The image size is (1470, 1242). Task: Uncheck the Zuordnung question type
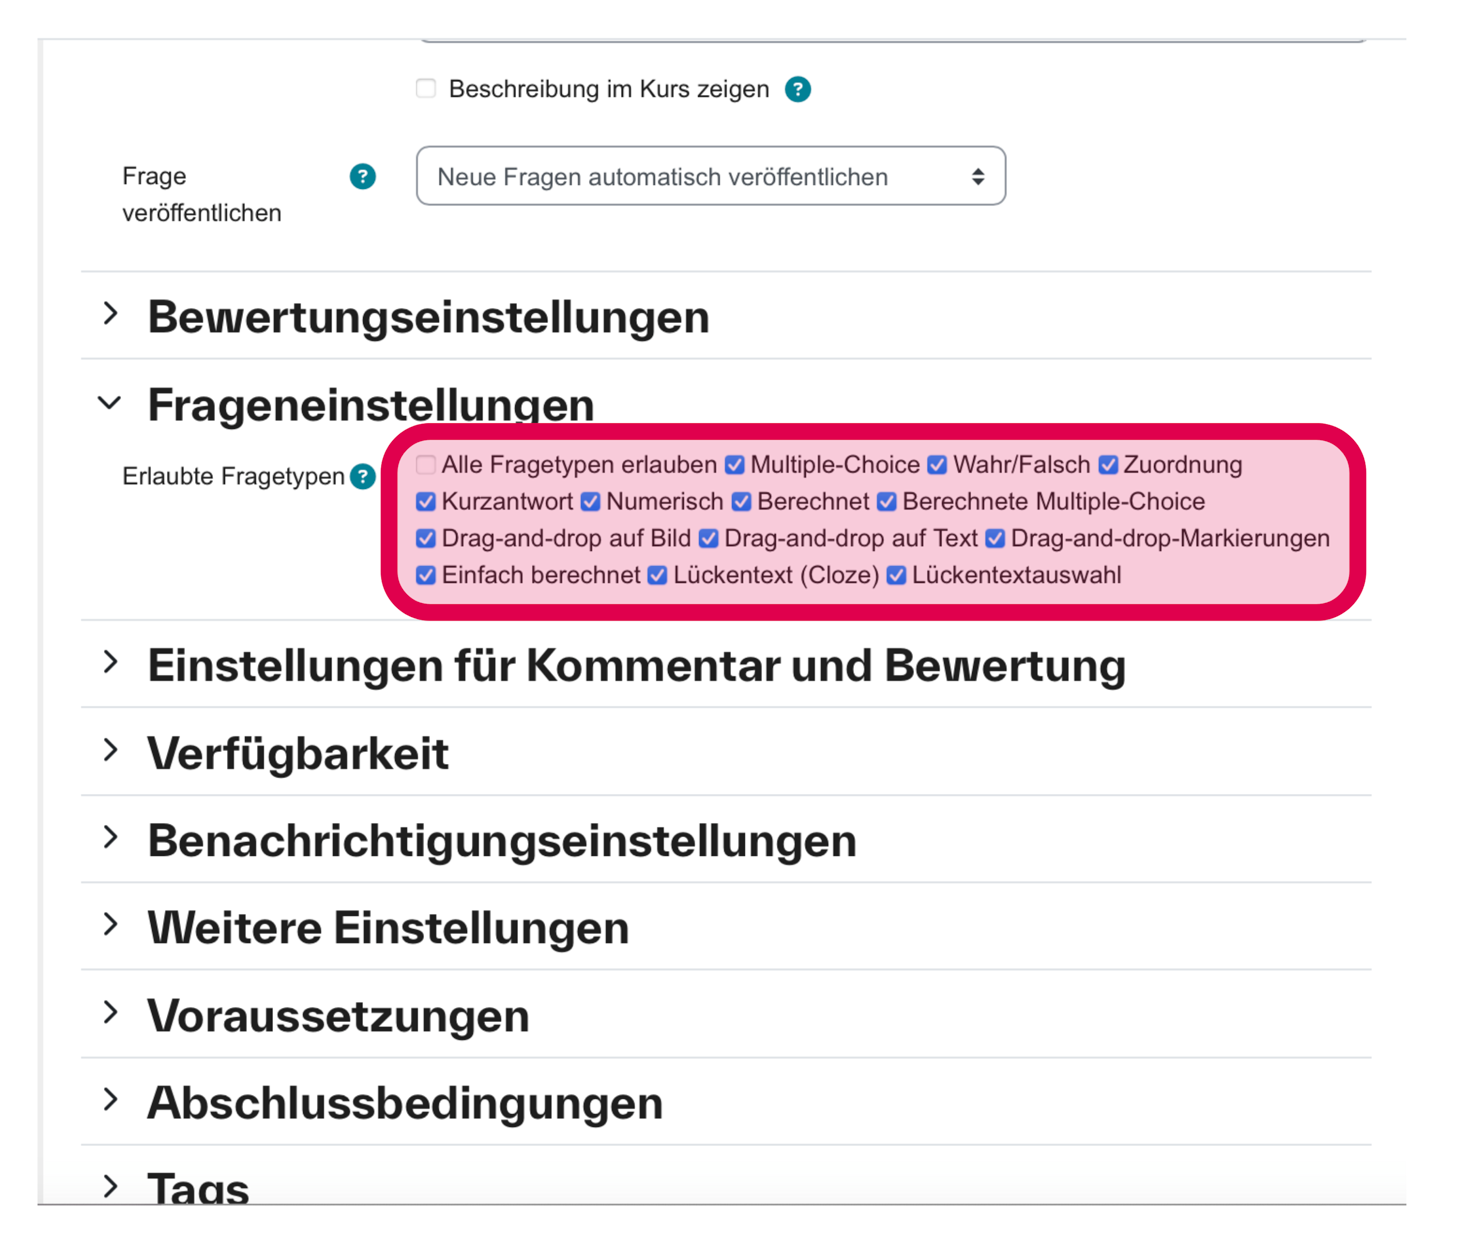coord(1107,464)
